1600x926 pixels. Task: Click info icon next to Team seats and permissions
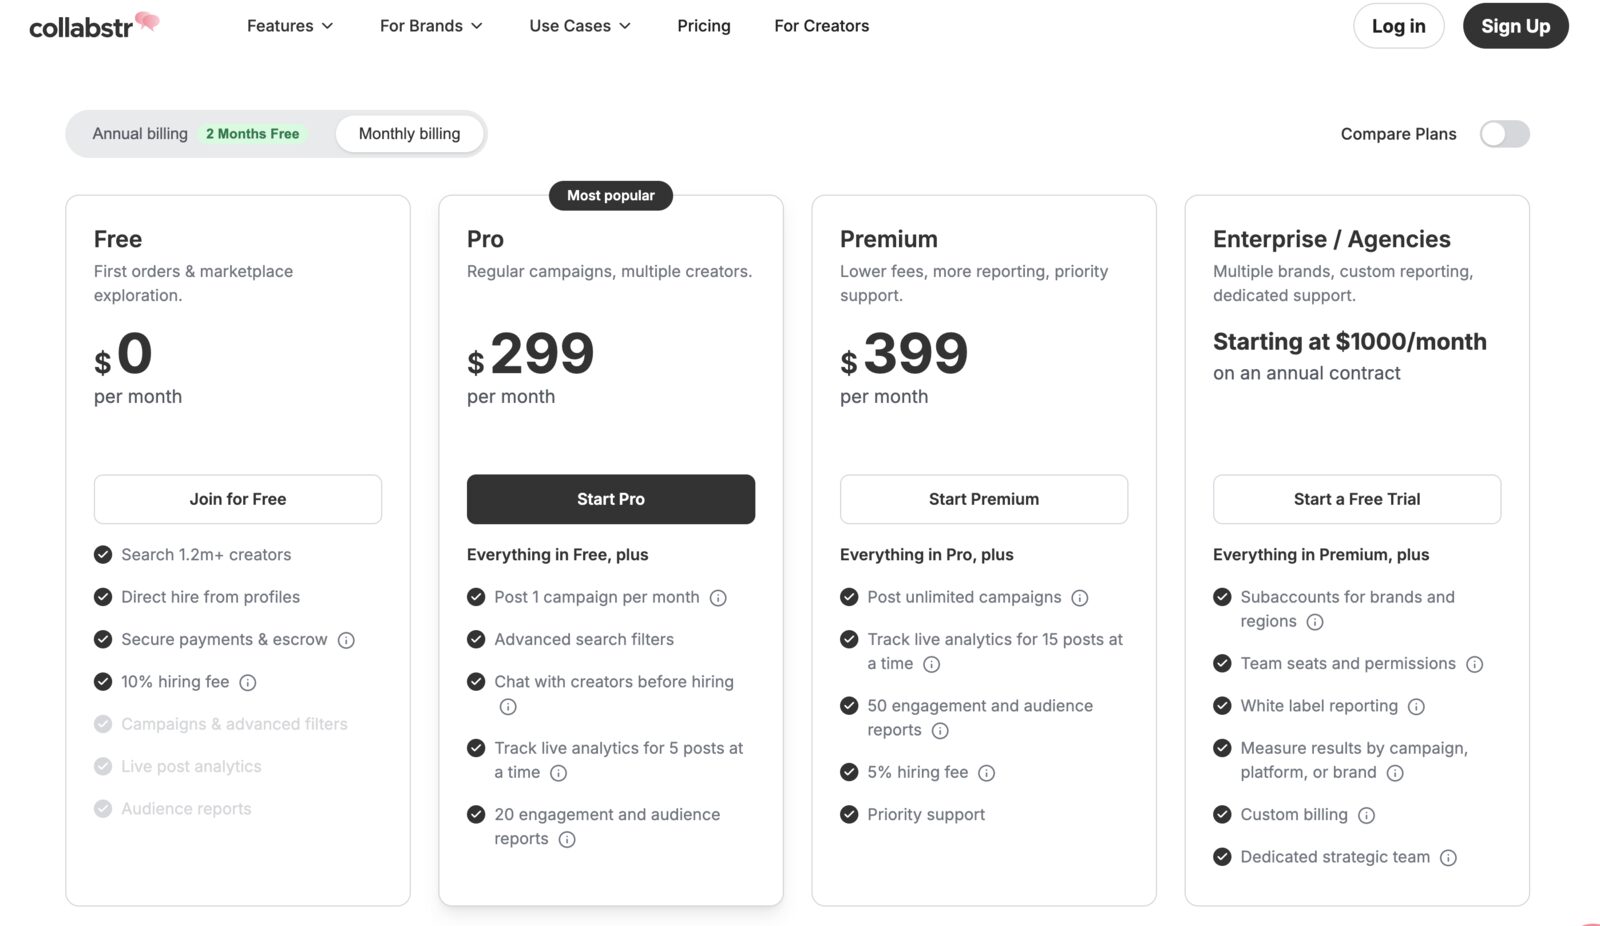click(1475, 665)
